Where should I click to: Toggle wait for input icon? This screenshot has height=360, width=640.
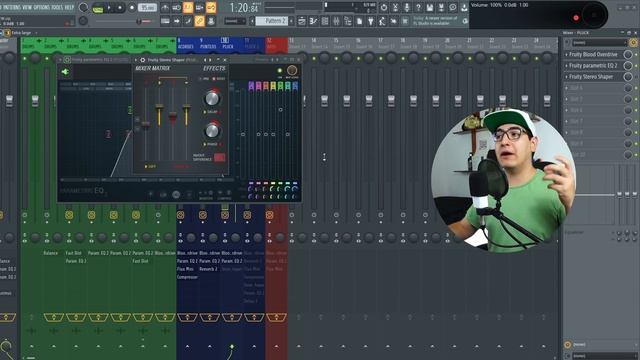click(176, 8)
